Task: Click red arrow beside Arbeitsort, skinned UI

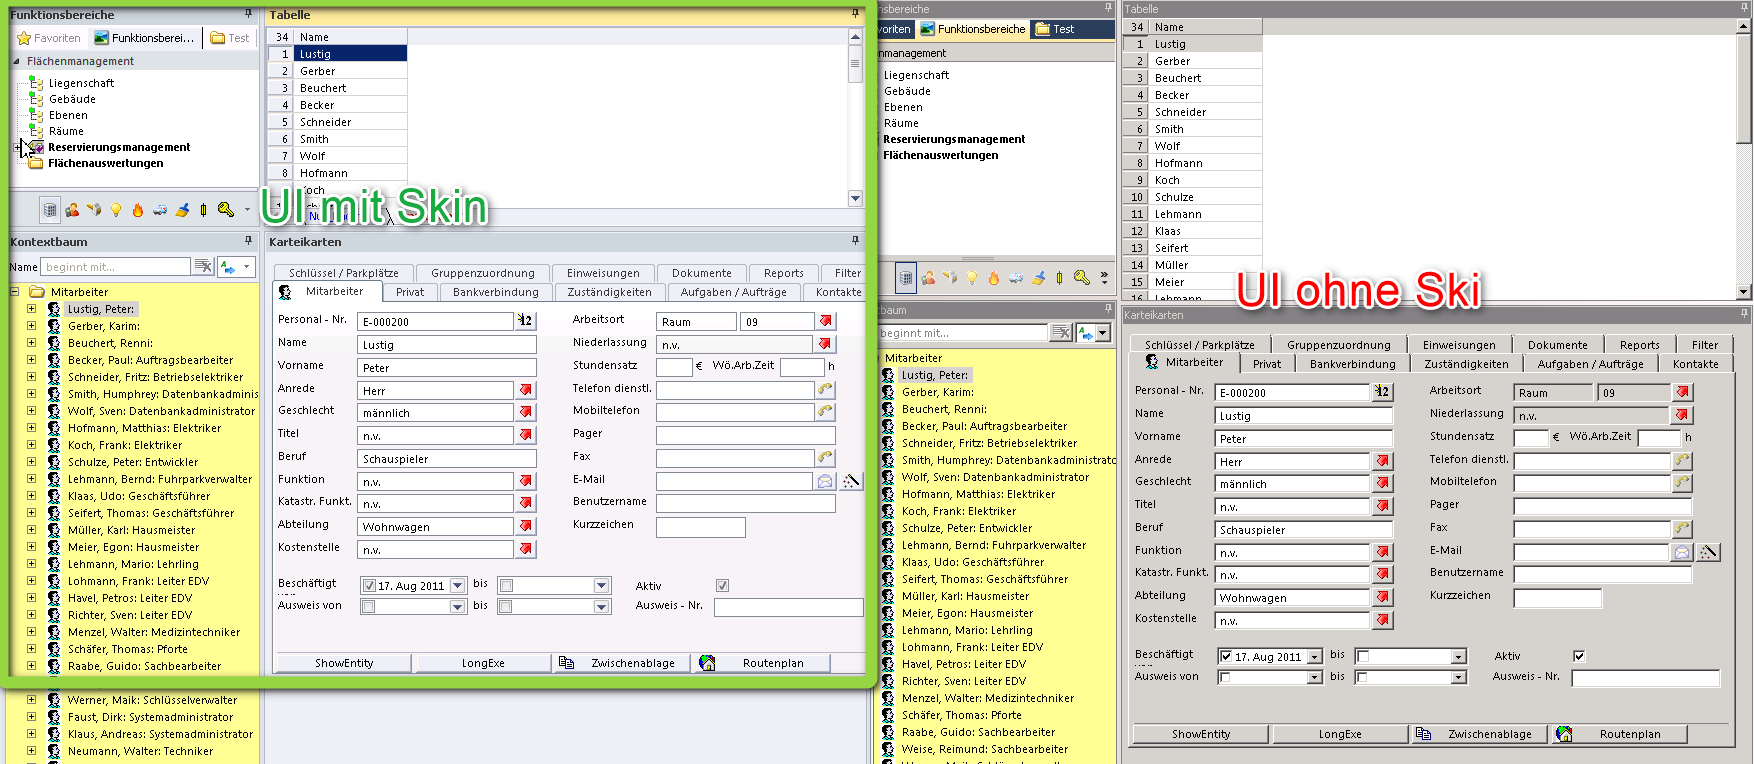Action: click(x=826, y=321)
